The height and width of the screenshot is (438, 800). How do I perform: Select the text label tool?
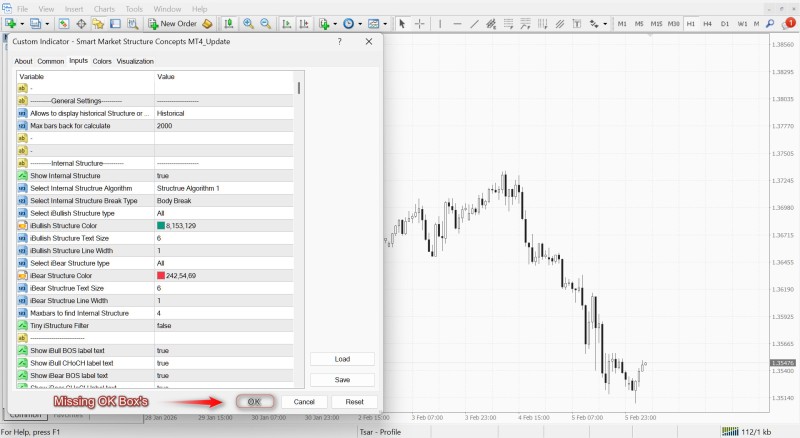click(577, 23)
